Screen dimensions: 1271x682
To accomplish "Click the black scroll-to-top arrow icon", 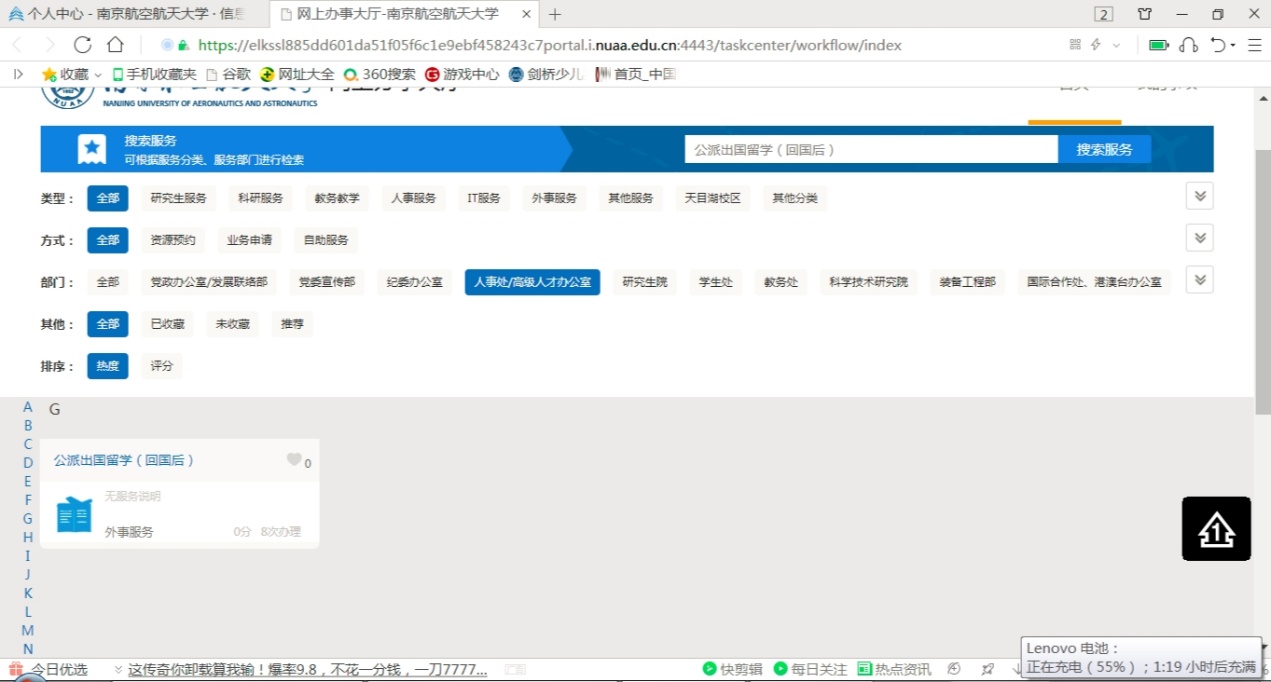I will pyautogui.click(x=1216, y=528).
